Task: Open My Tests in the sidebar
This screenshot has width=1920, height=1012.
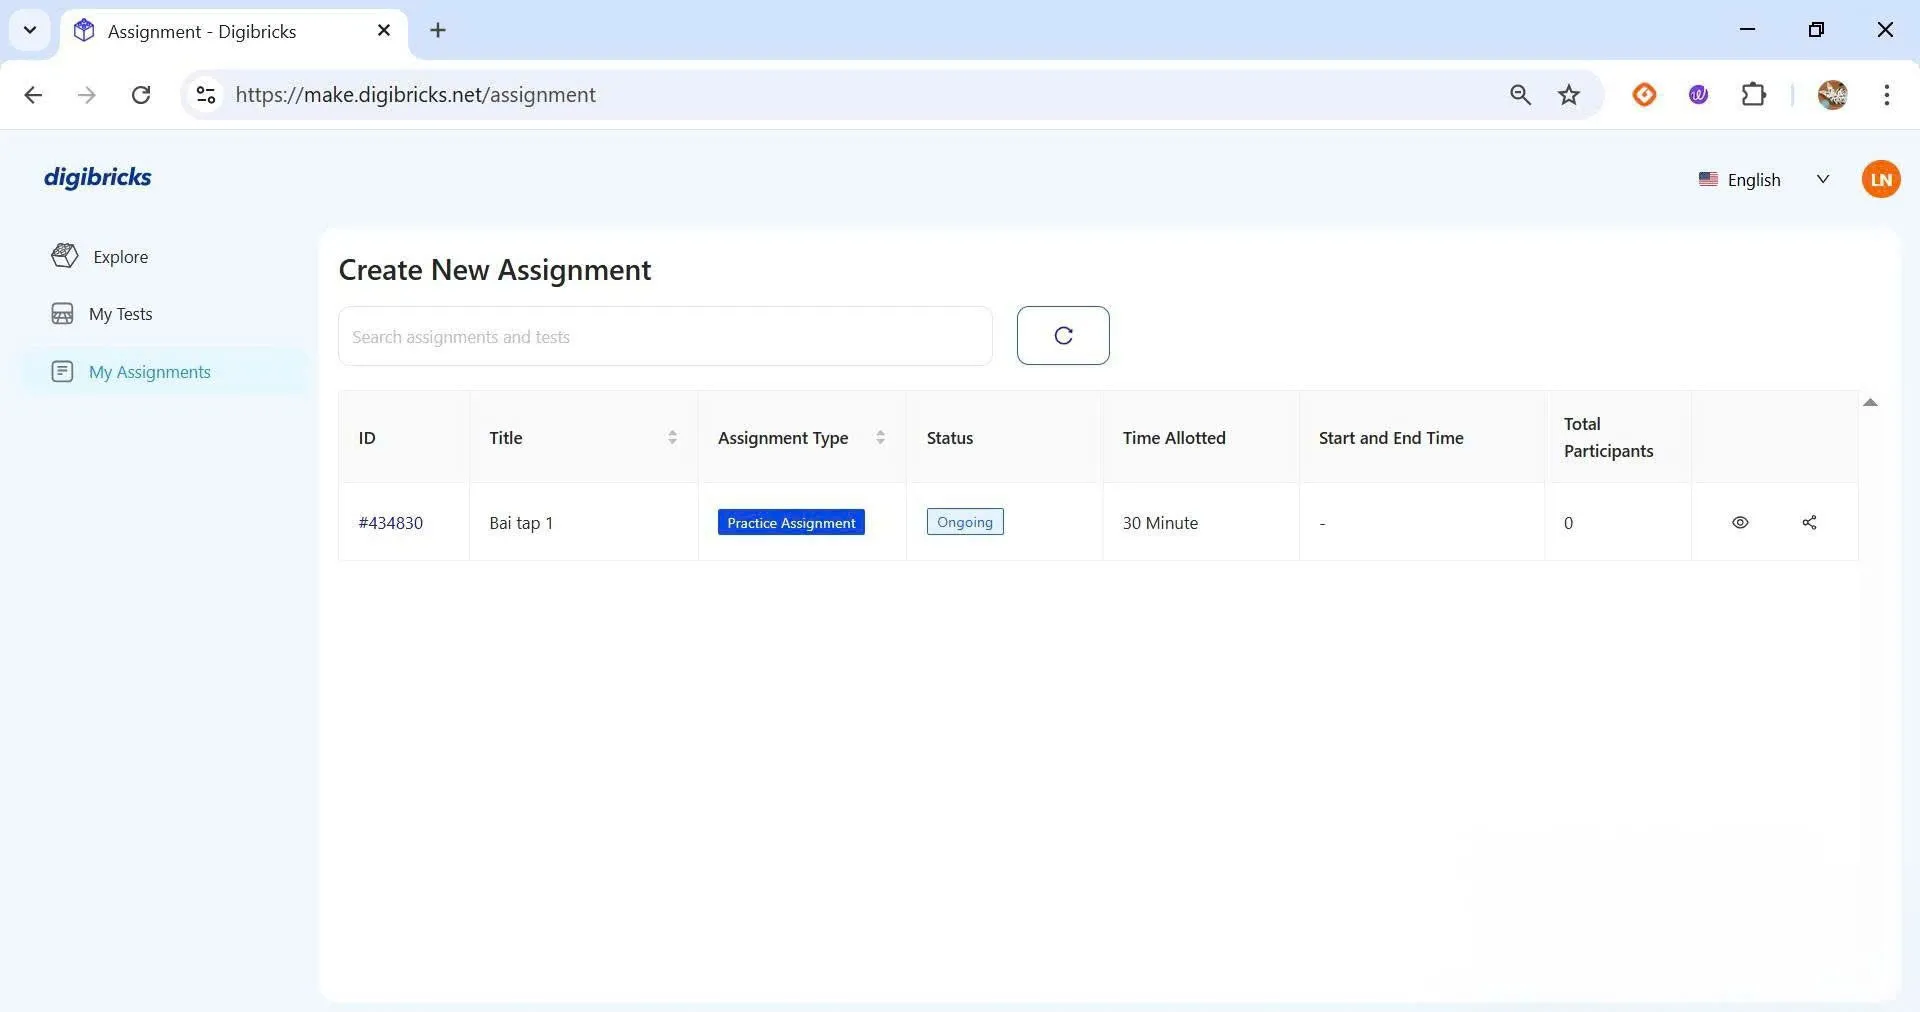Action: pos(120,314)
